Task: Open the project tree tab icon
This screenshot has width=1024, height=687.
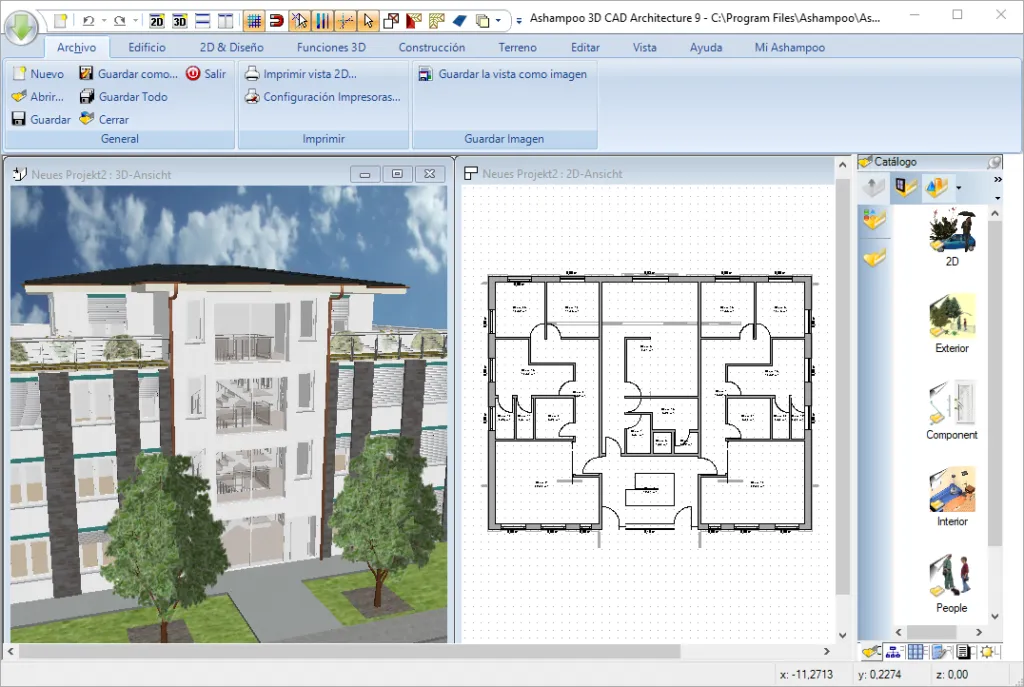Action: [x=893, y=652]
